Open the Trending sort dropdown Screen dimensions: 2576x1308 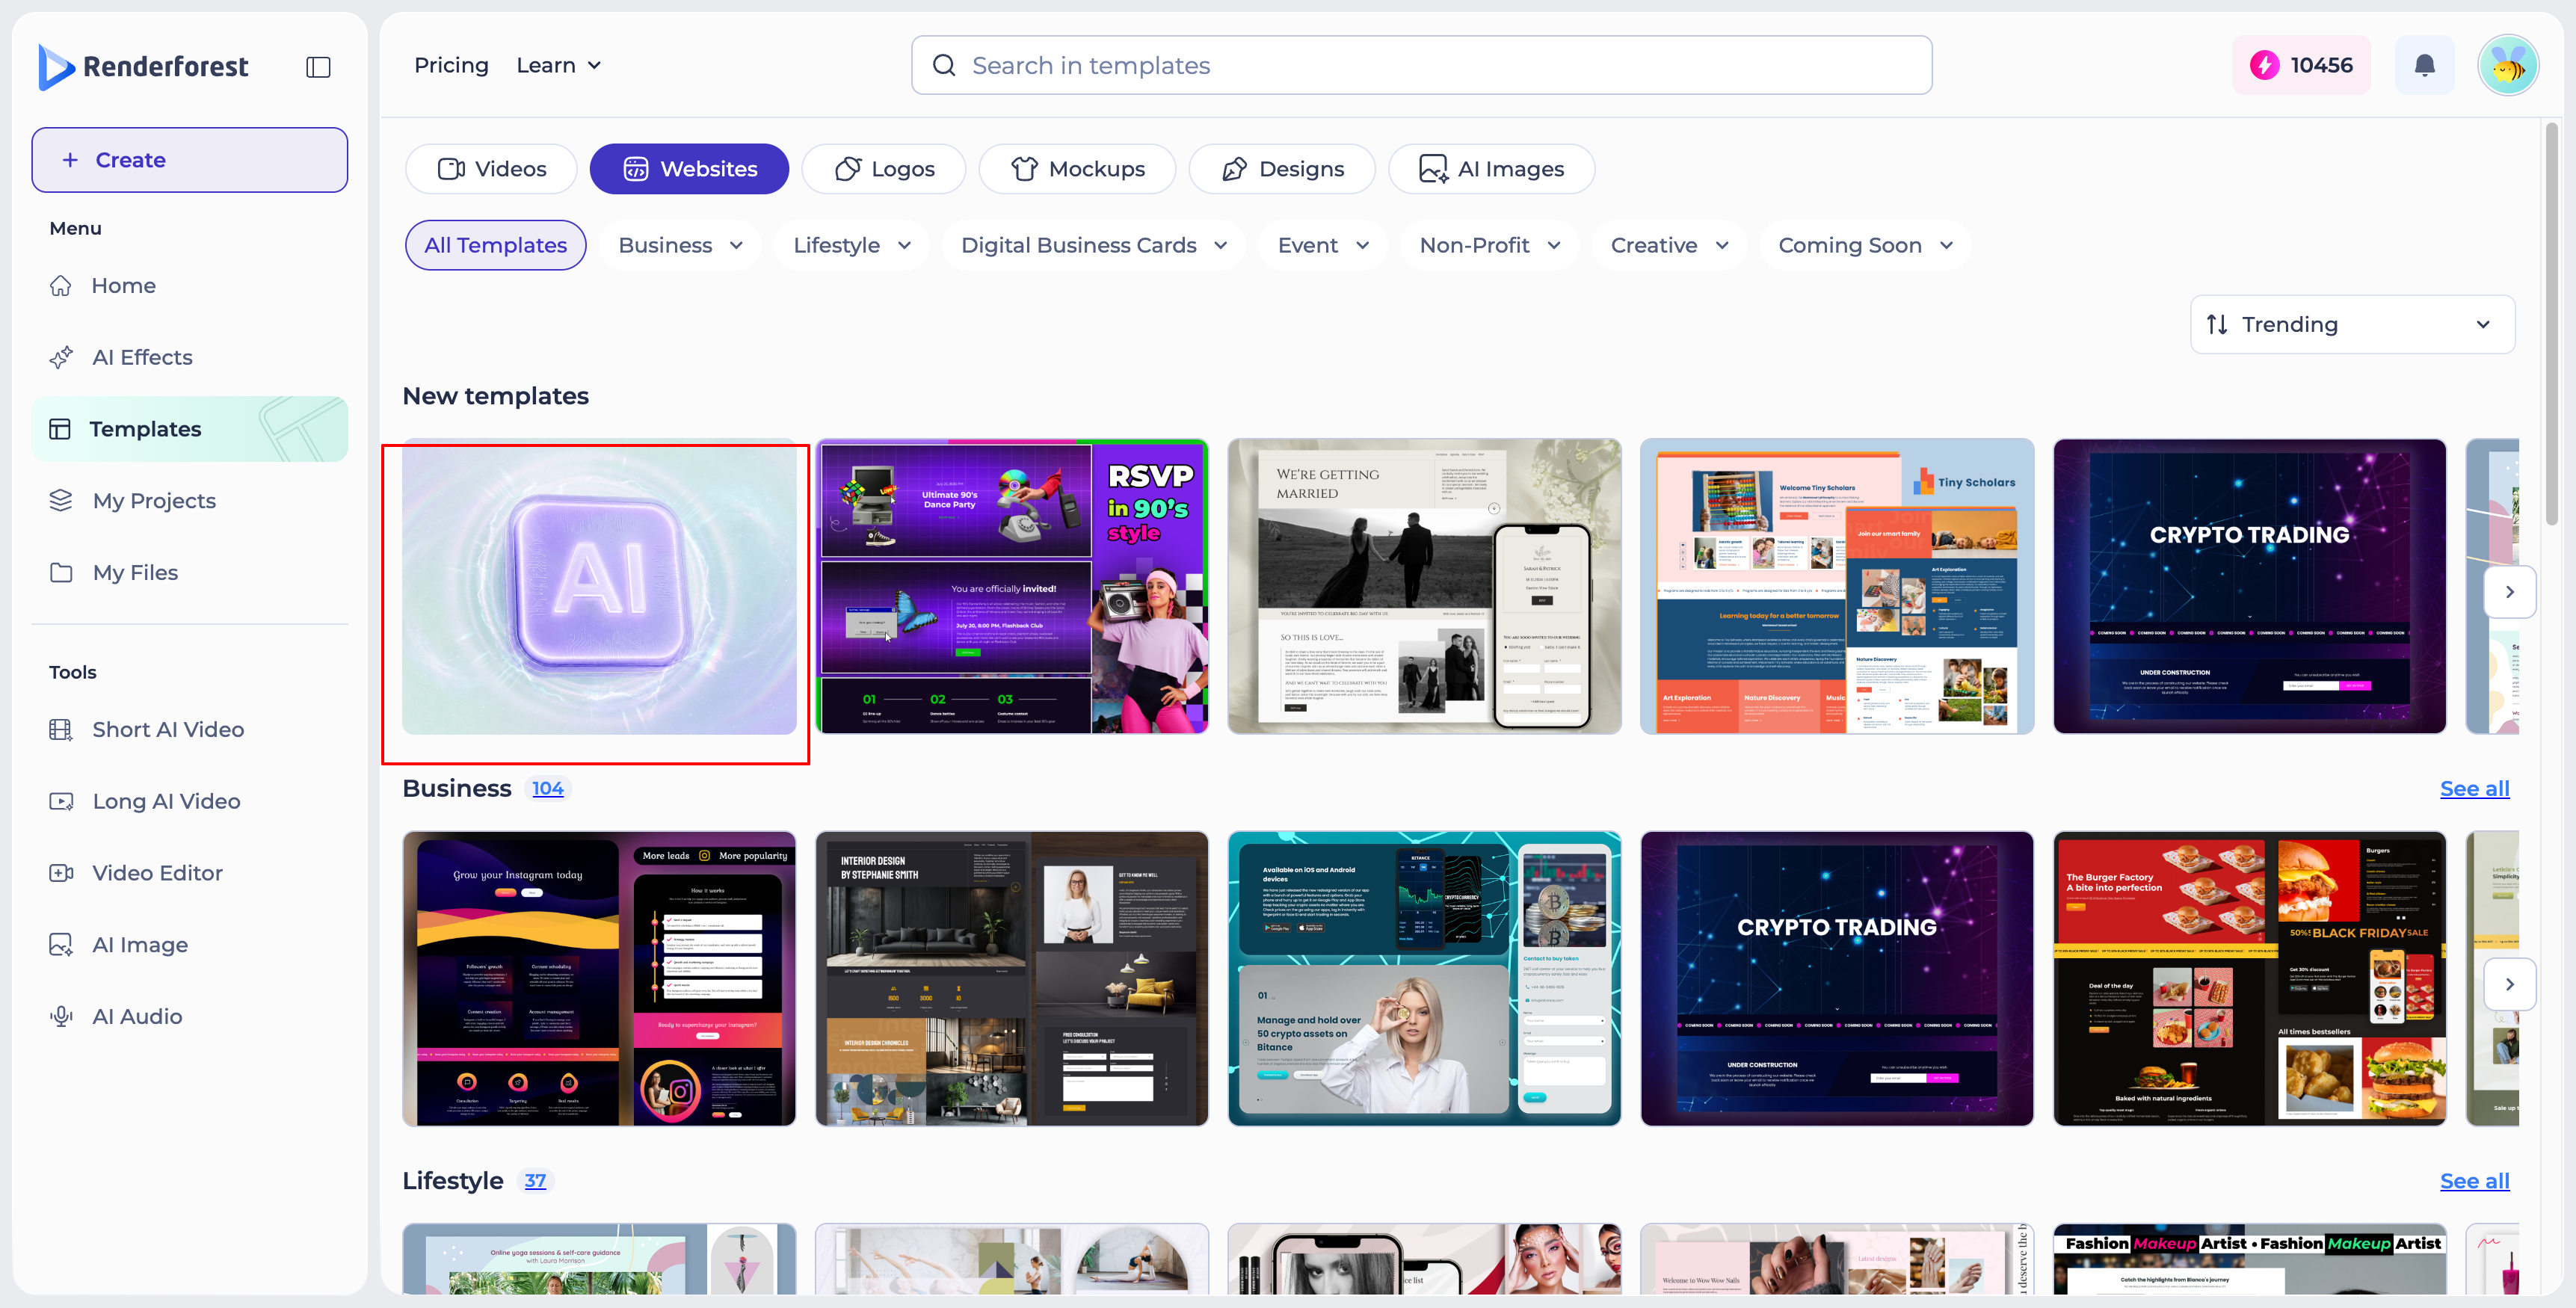[2352, 324]
